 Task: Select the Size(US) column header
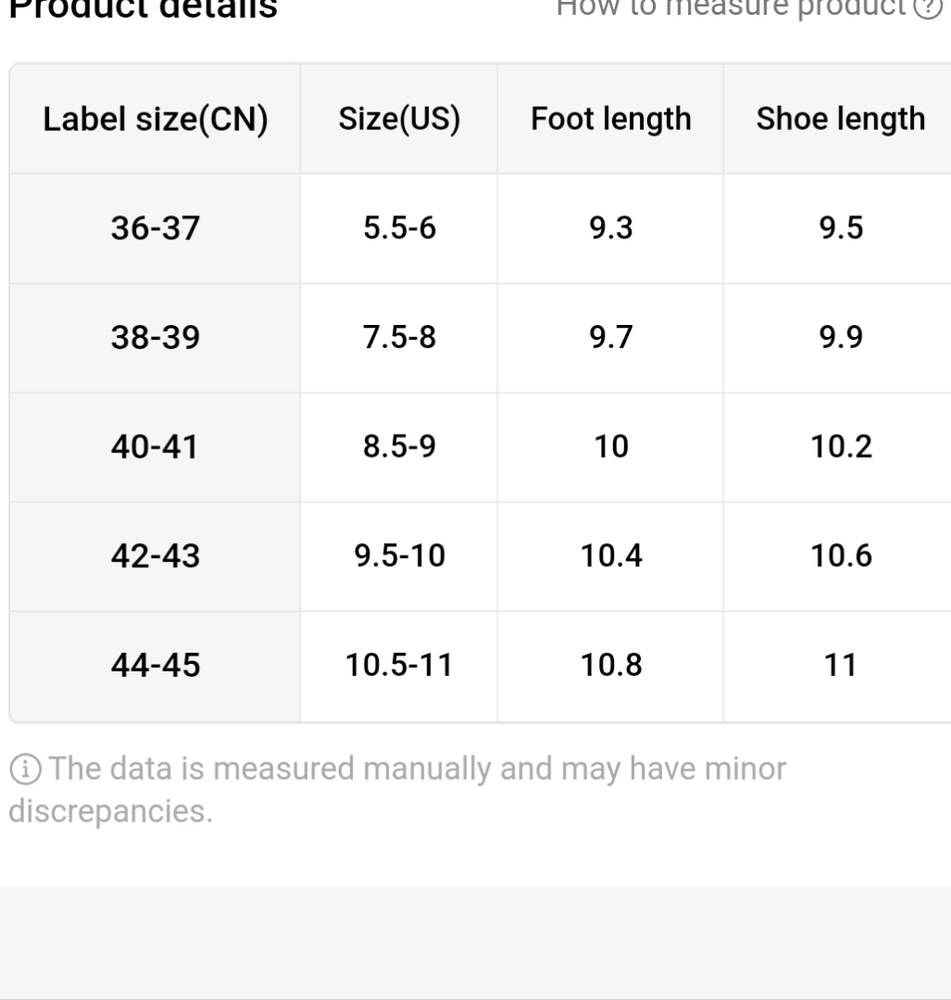(399, 119)
